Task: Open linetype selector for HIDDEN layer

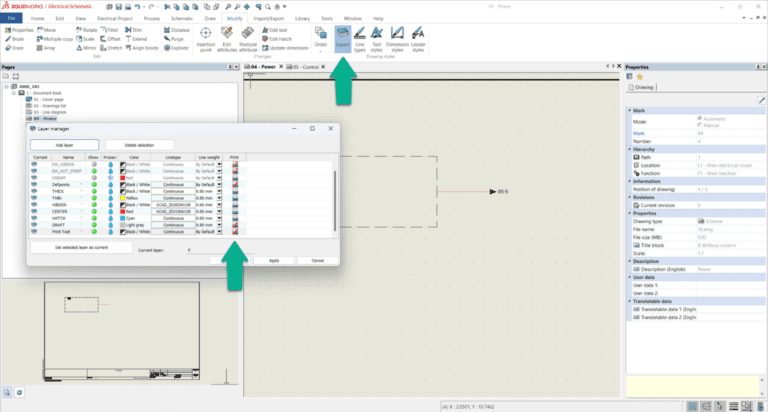Action: click(173, 205)
